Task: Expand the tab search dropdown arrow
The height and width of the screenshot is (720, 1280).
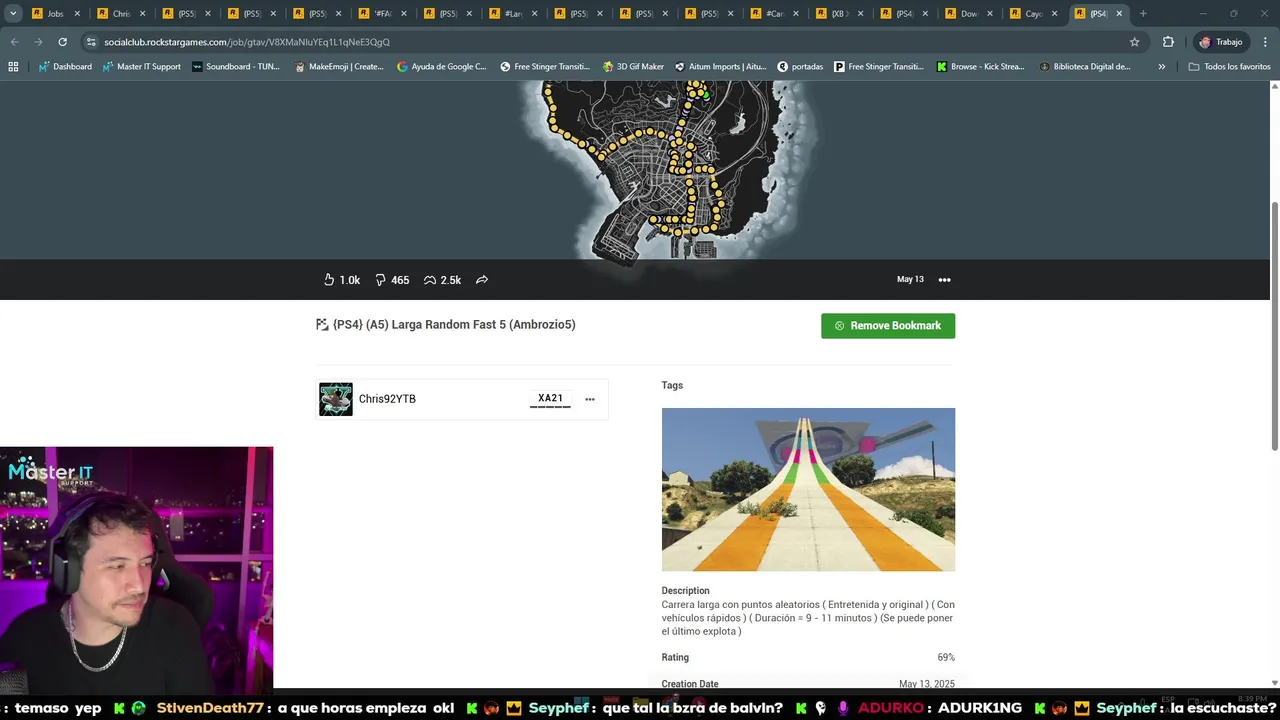Action: pyautogui.click(x=13, y=14)
